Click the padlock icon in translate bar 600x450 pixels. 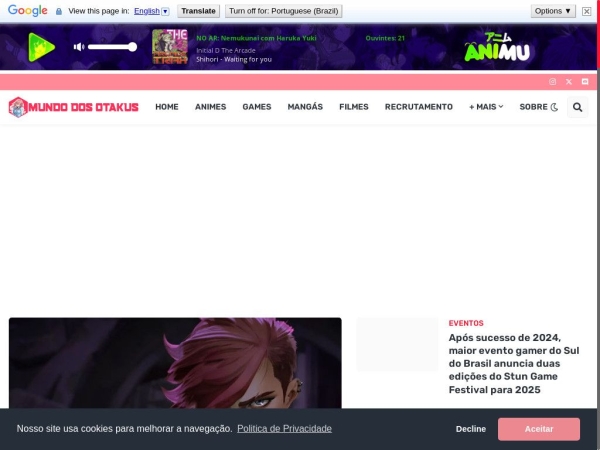pos(59,11)
